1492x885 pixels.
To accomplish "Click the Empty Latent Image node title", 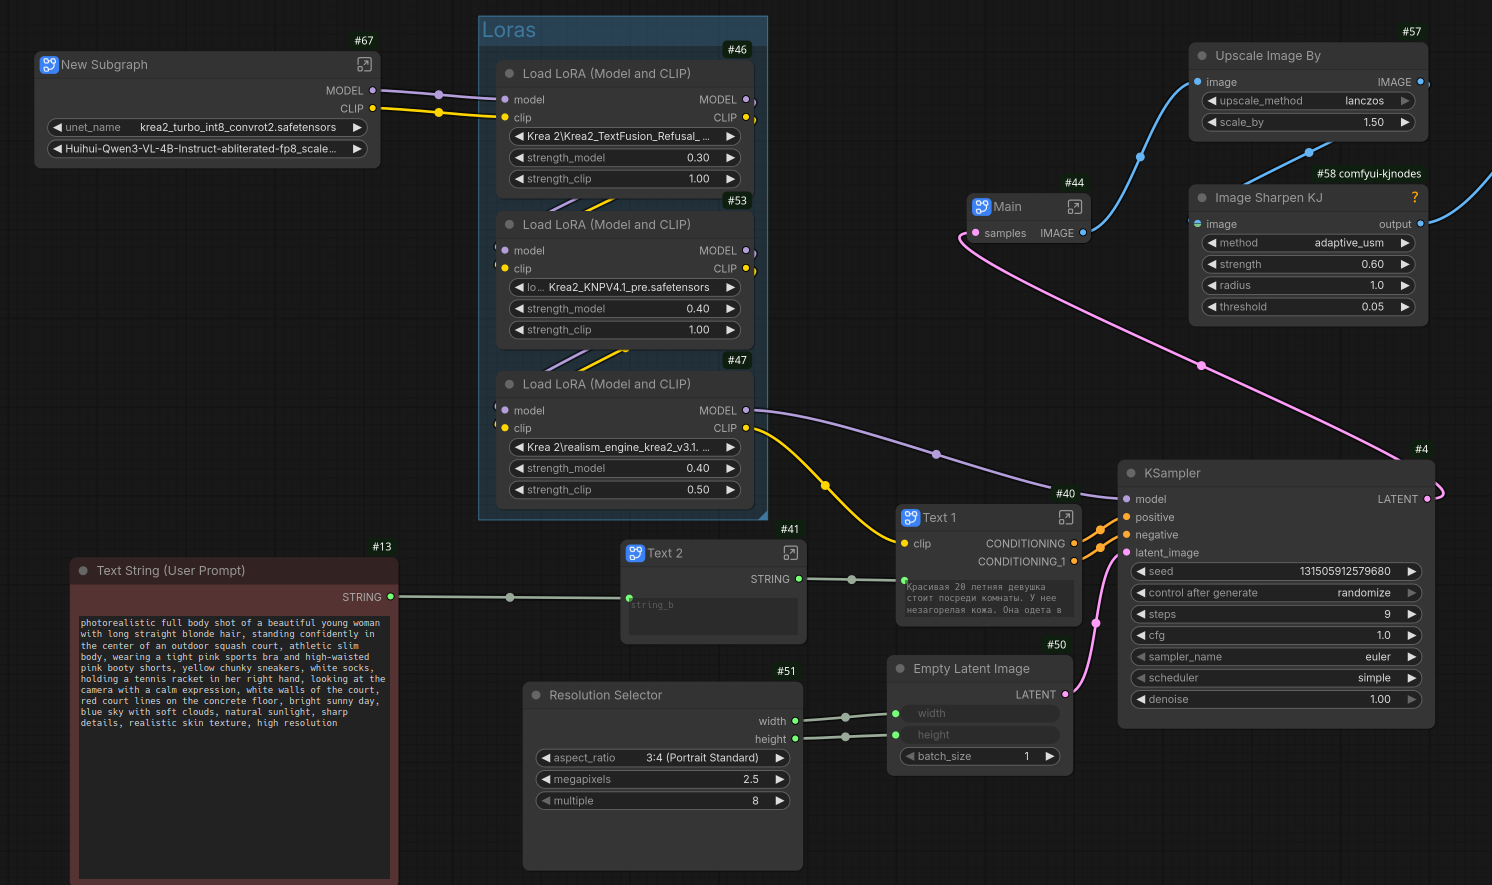I will point(971,669).
